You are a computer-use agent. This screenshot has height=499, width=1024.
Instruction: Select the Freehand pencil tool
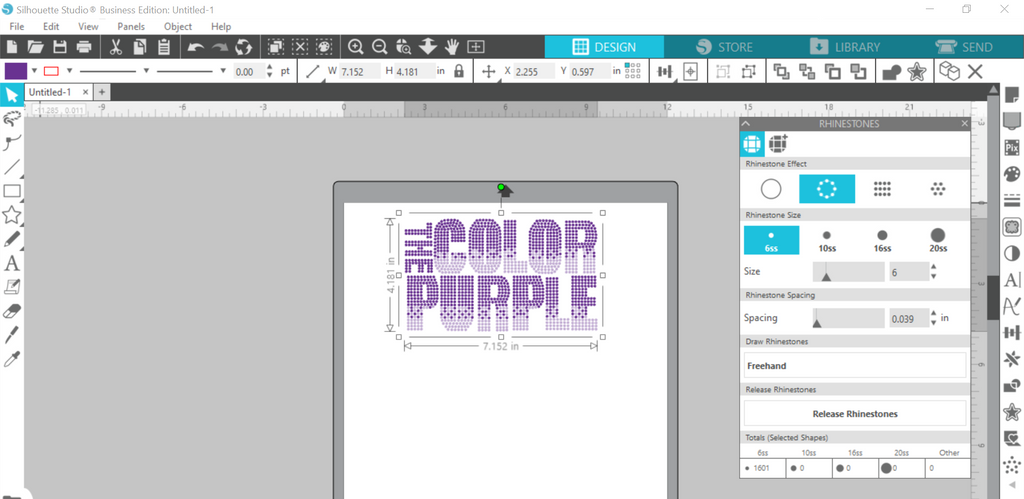point(11,239)
